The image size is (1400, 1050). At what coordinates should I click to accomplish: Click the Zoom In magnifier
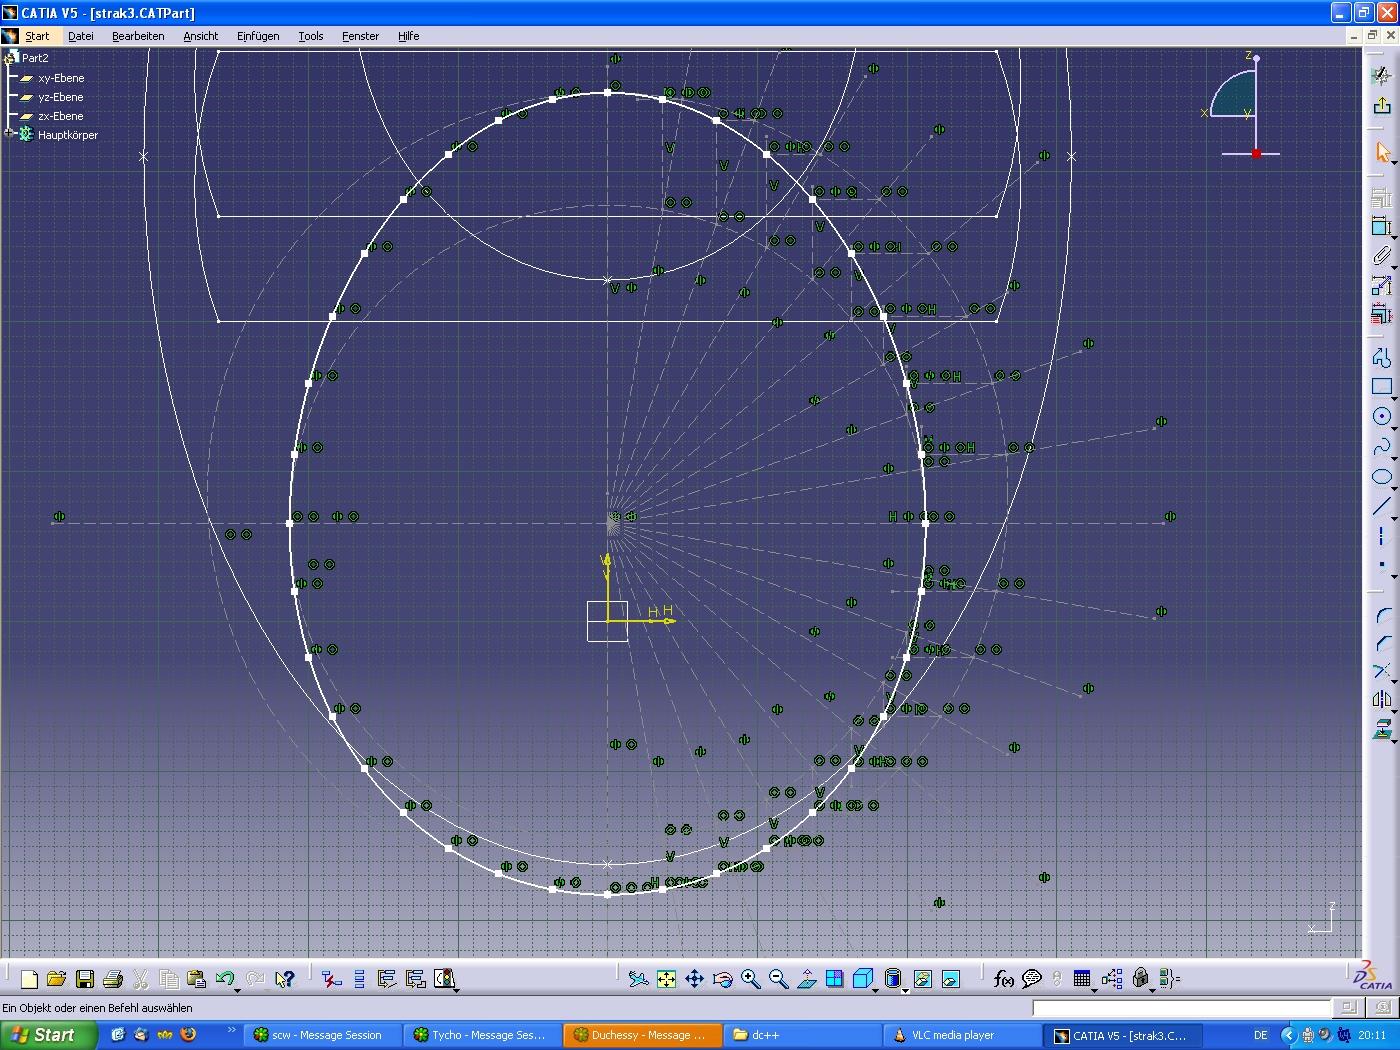pyautogui.click(x=750, y=979)
